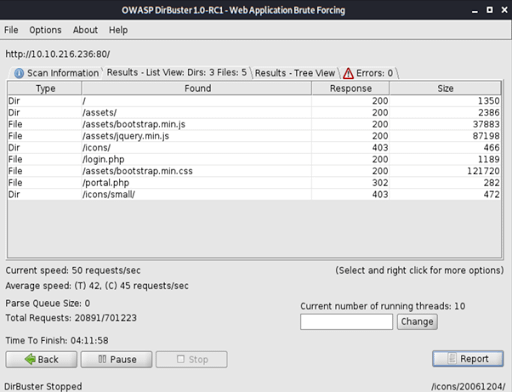512x392 pixels.
Task: Select /assets/bootstrap.min.js file row
Action: 254,124
